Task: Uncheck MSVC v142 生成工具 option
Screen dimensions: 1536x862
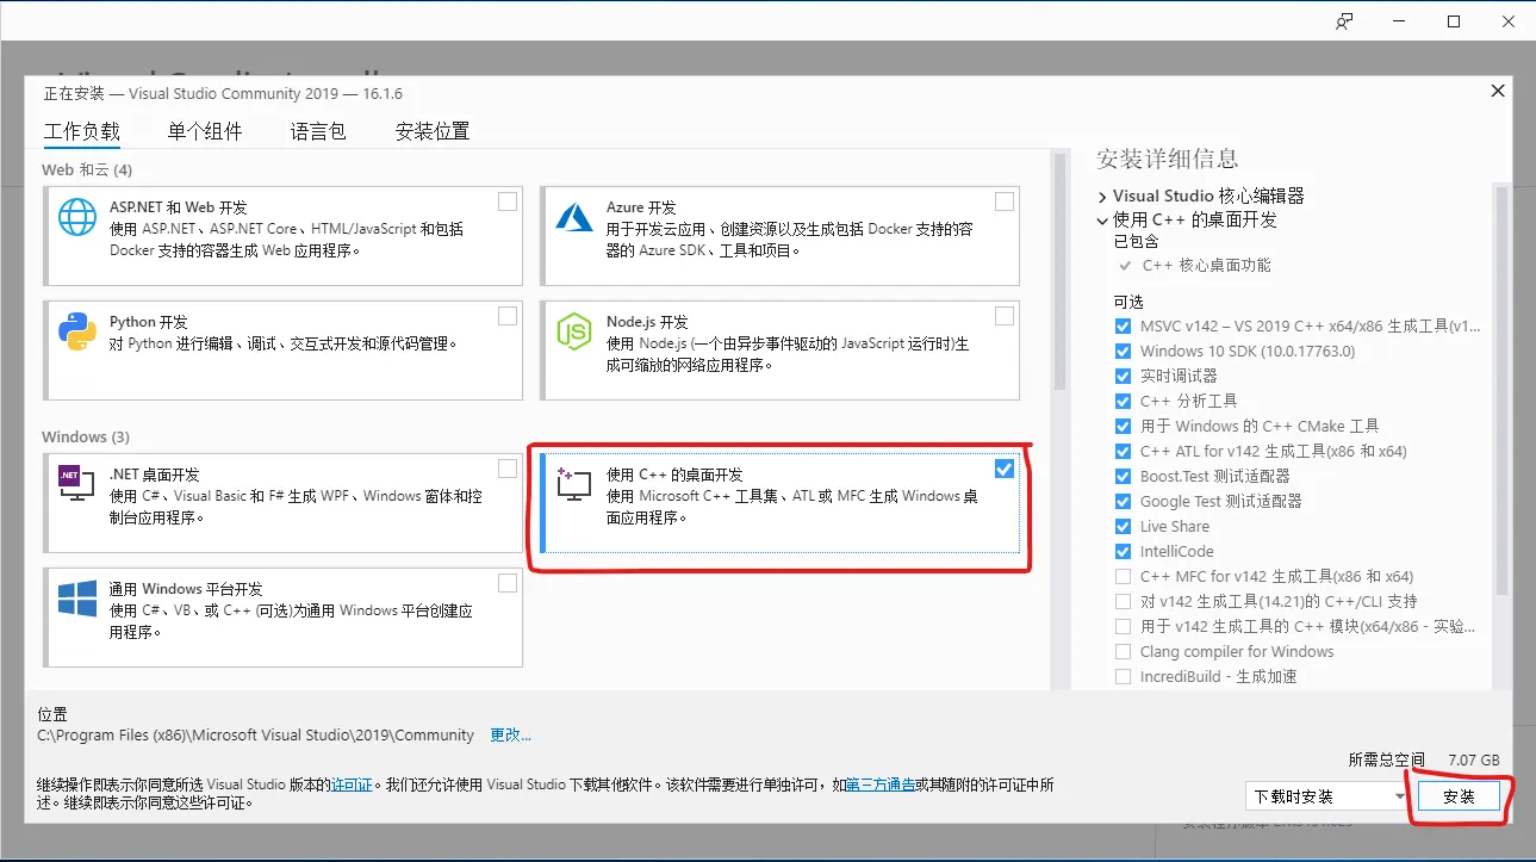Action: (x=1123, y=325)
